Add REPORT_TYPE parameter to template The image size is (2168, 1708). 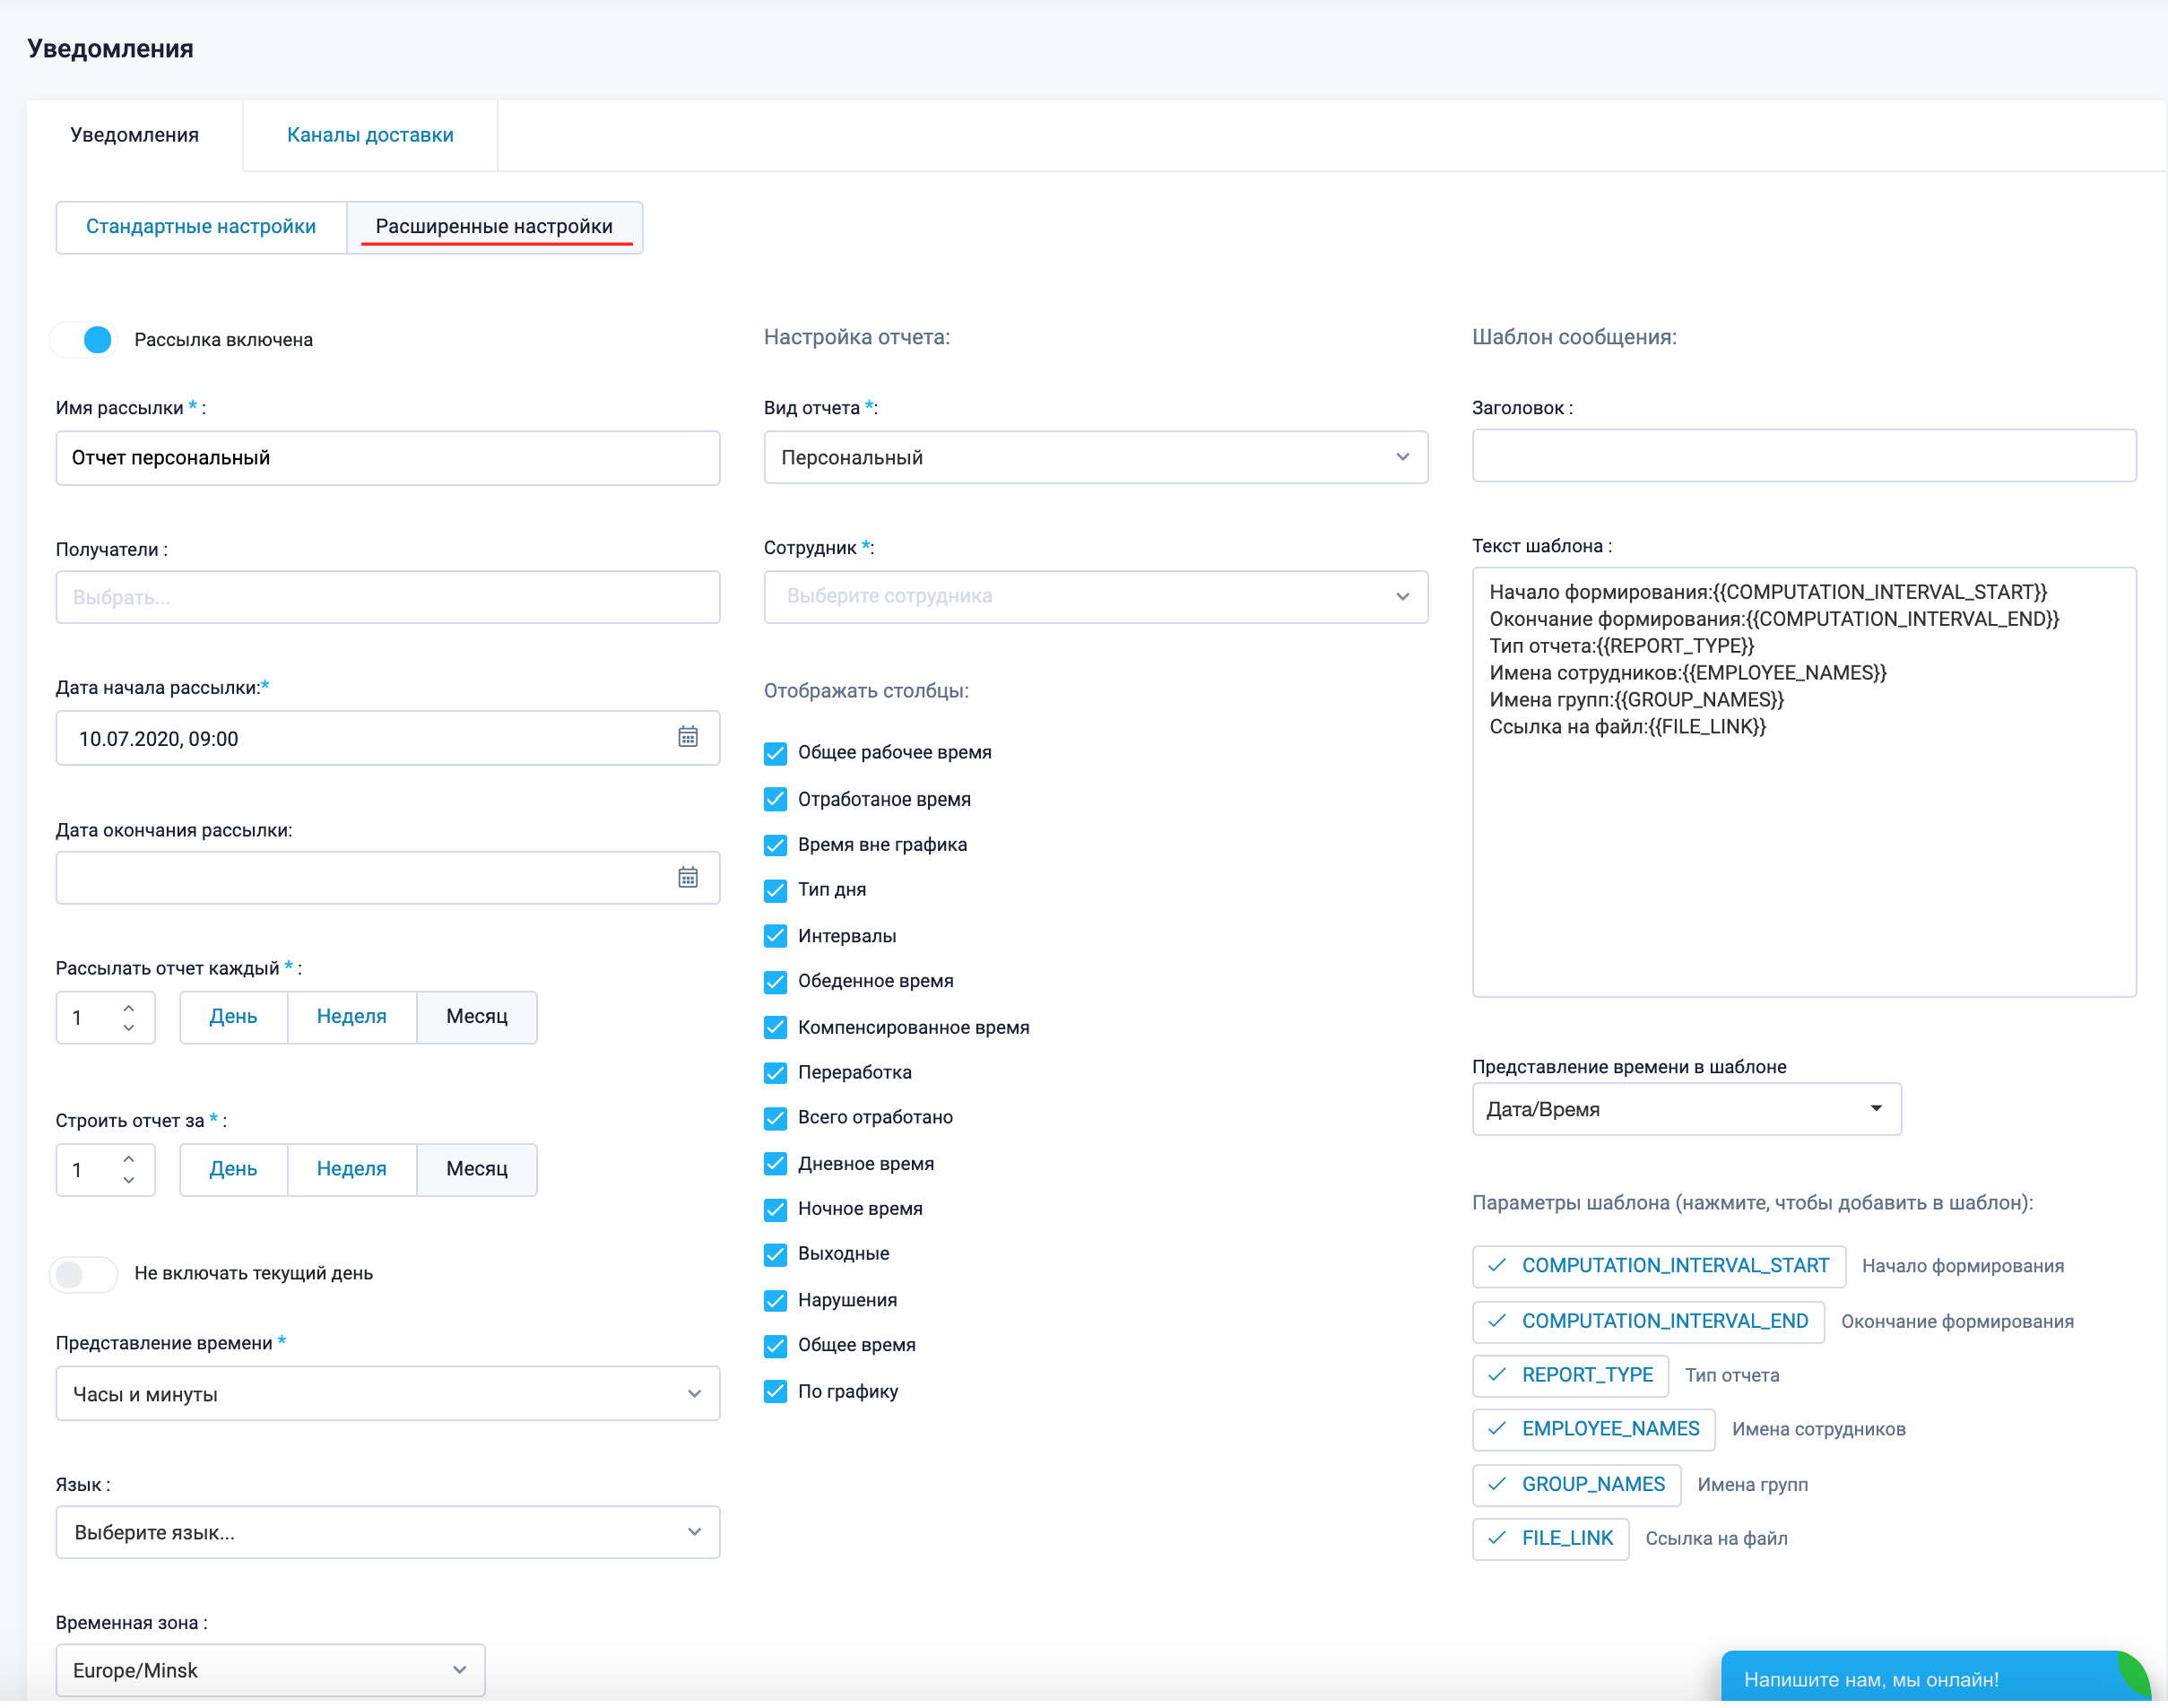[1570, 1375]
